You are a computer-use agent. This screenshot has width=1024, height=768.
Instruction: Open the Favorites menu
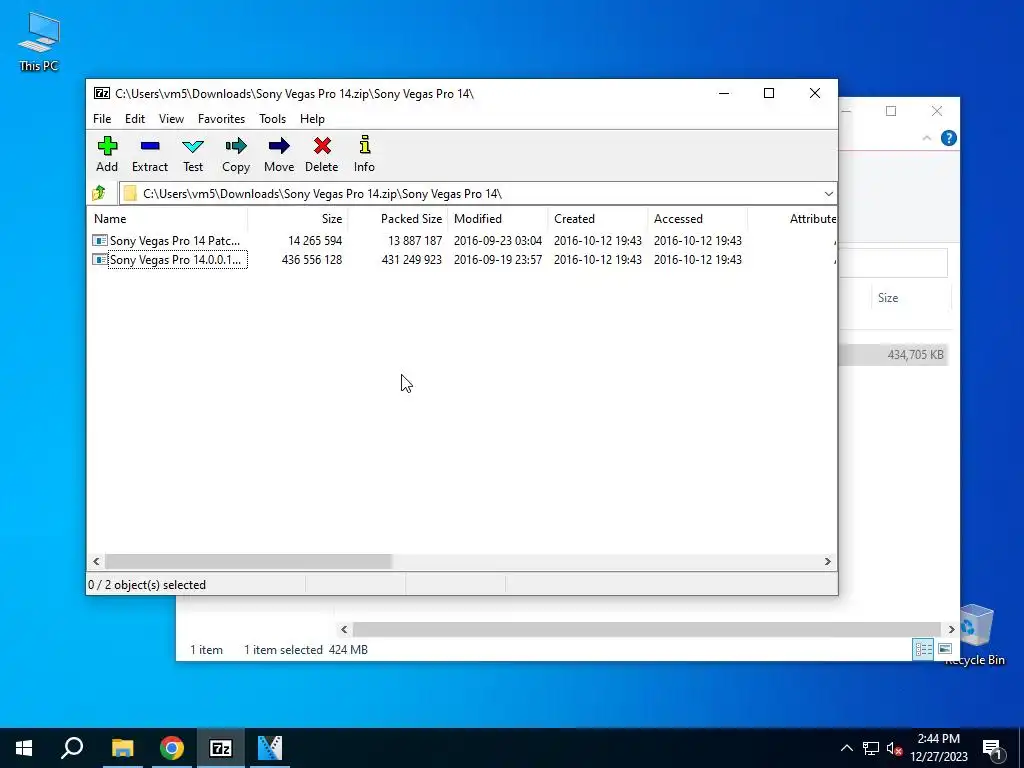click(221, 119)
